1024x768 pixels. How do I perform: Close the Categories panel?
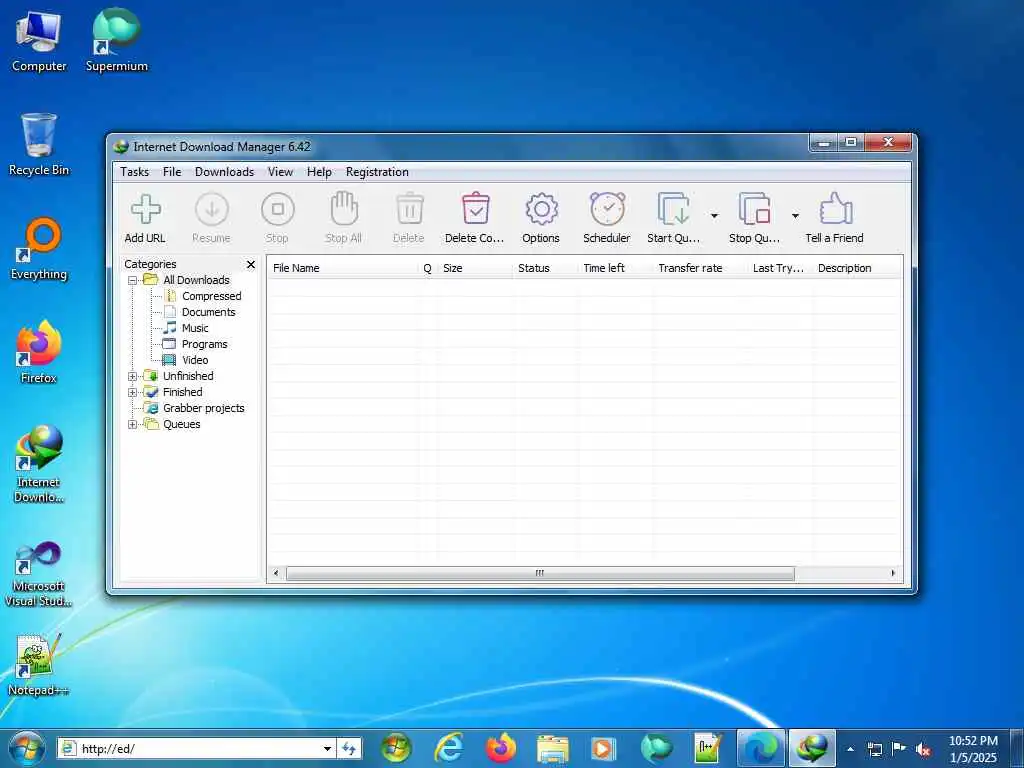[x=251, y=264]
